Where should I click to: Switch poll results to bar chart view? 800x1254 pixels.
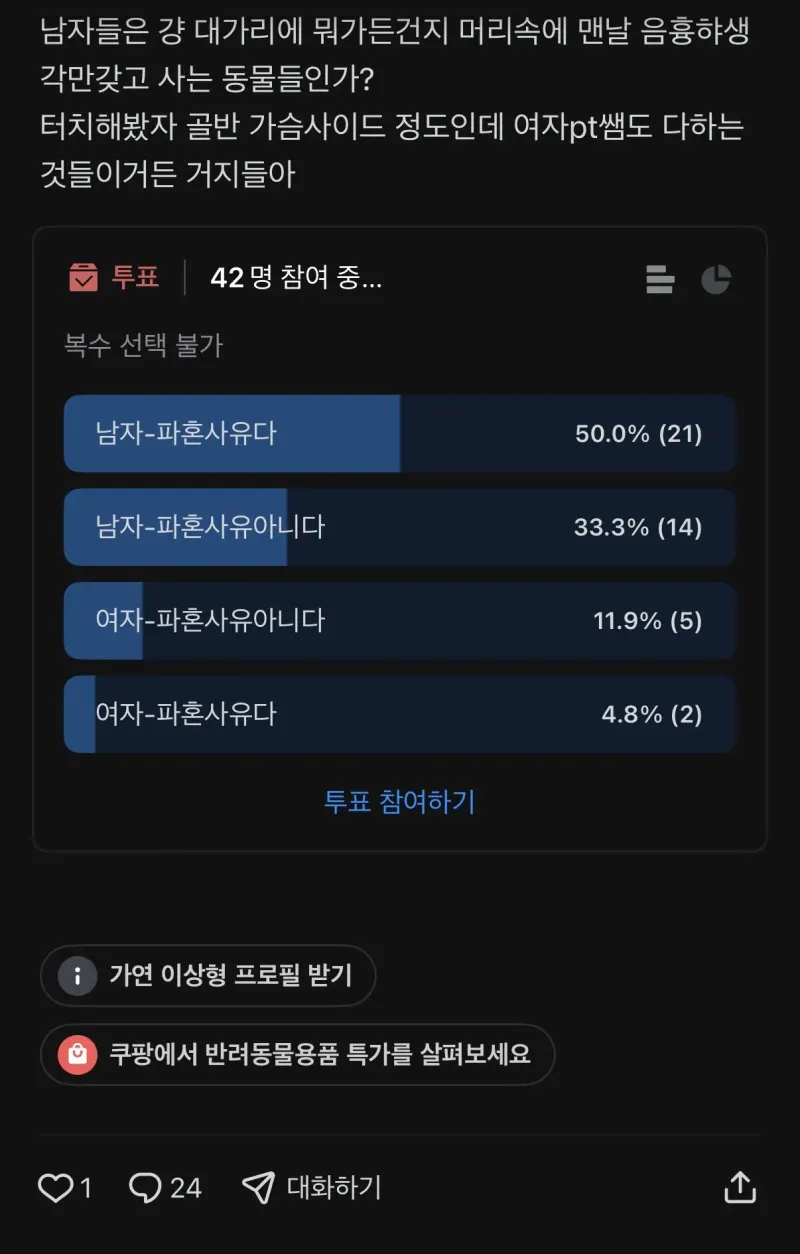660,280
